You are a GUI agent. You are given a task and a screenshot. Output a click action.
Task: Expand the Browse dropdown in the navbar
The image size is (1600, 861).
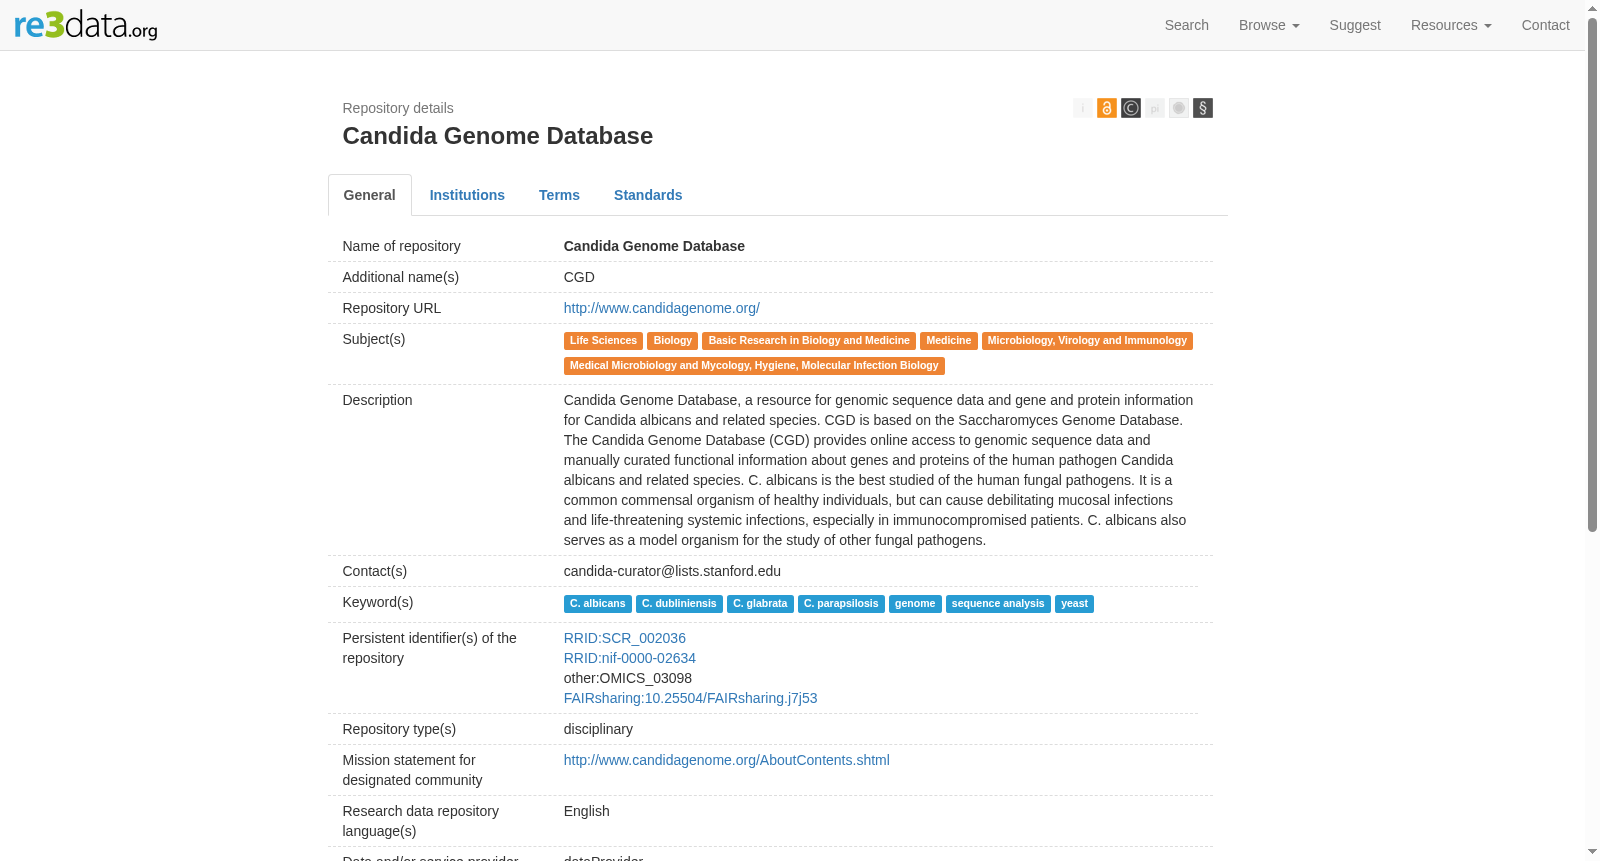pyautogui.click(x=1269, y=25)
